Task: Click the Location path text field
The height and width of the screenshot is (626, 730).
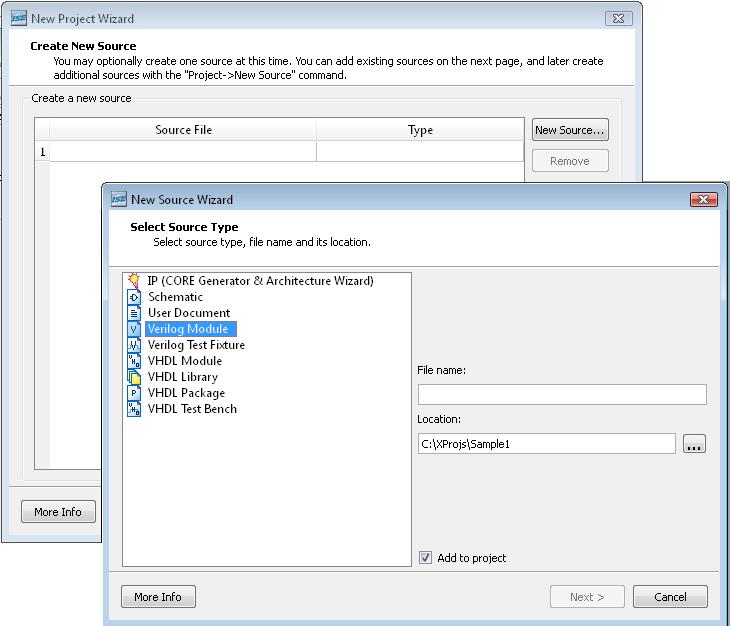Action: pyautogui.click(x=546, y=444)
